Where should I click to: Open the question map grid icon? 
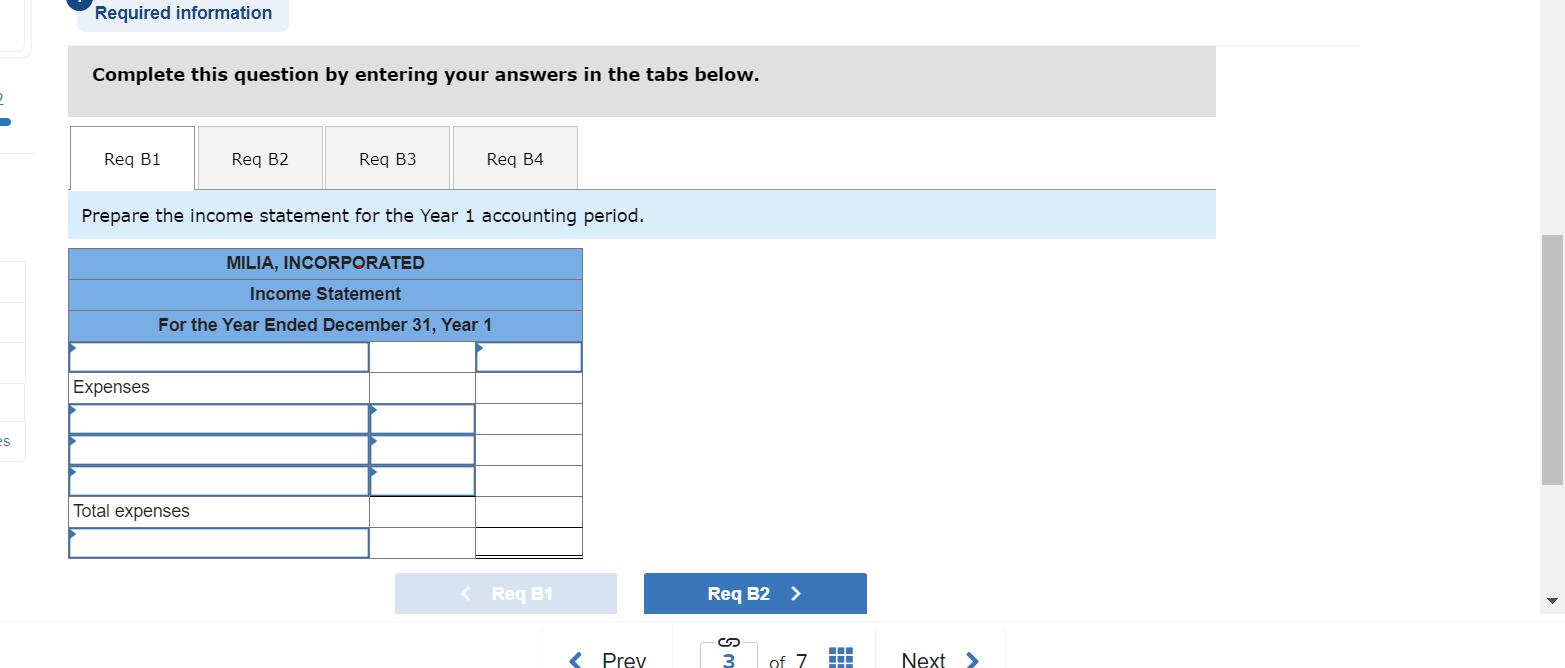[840, 657]
